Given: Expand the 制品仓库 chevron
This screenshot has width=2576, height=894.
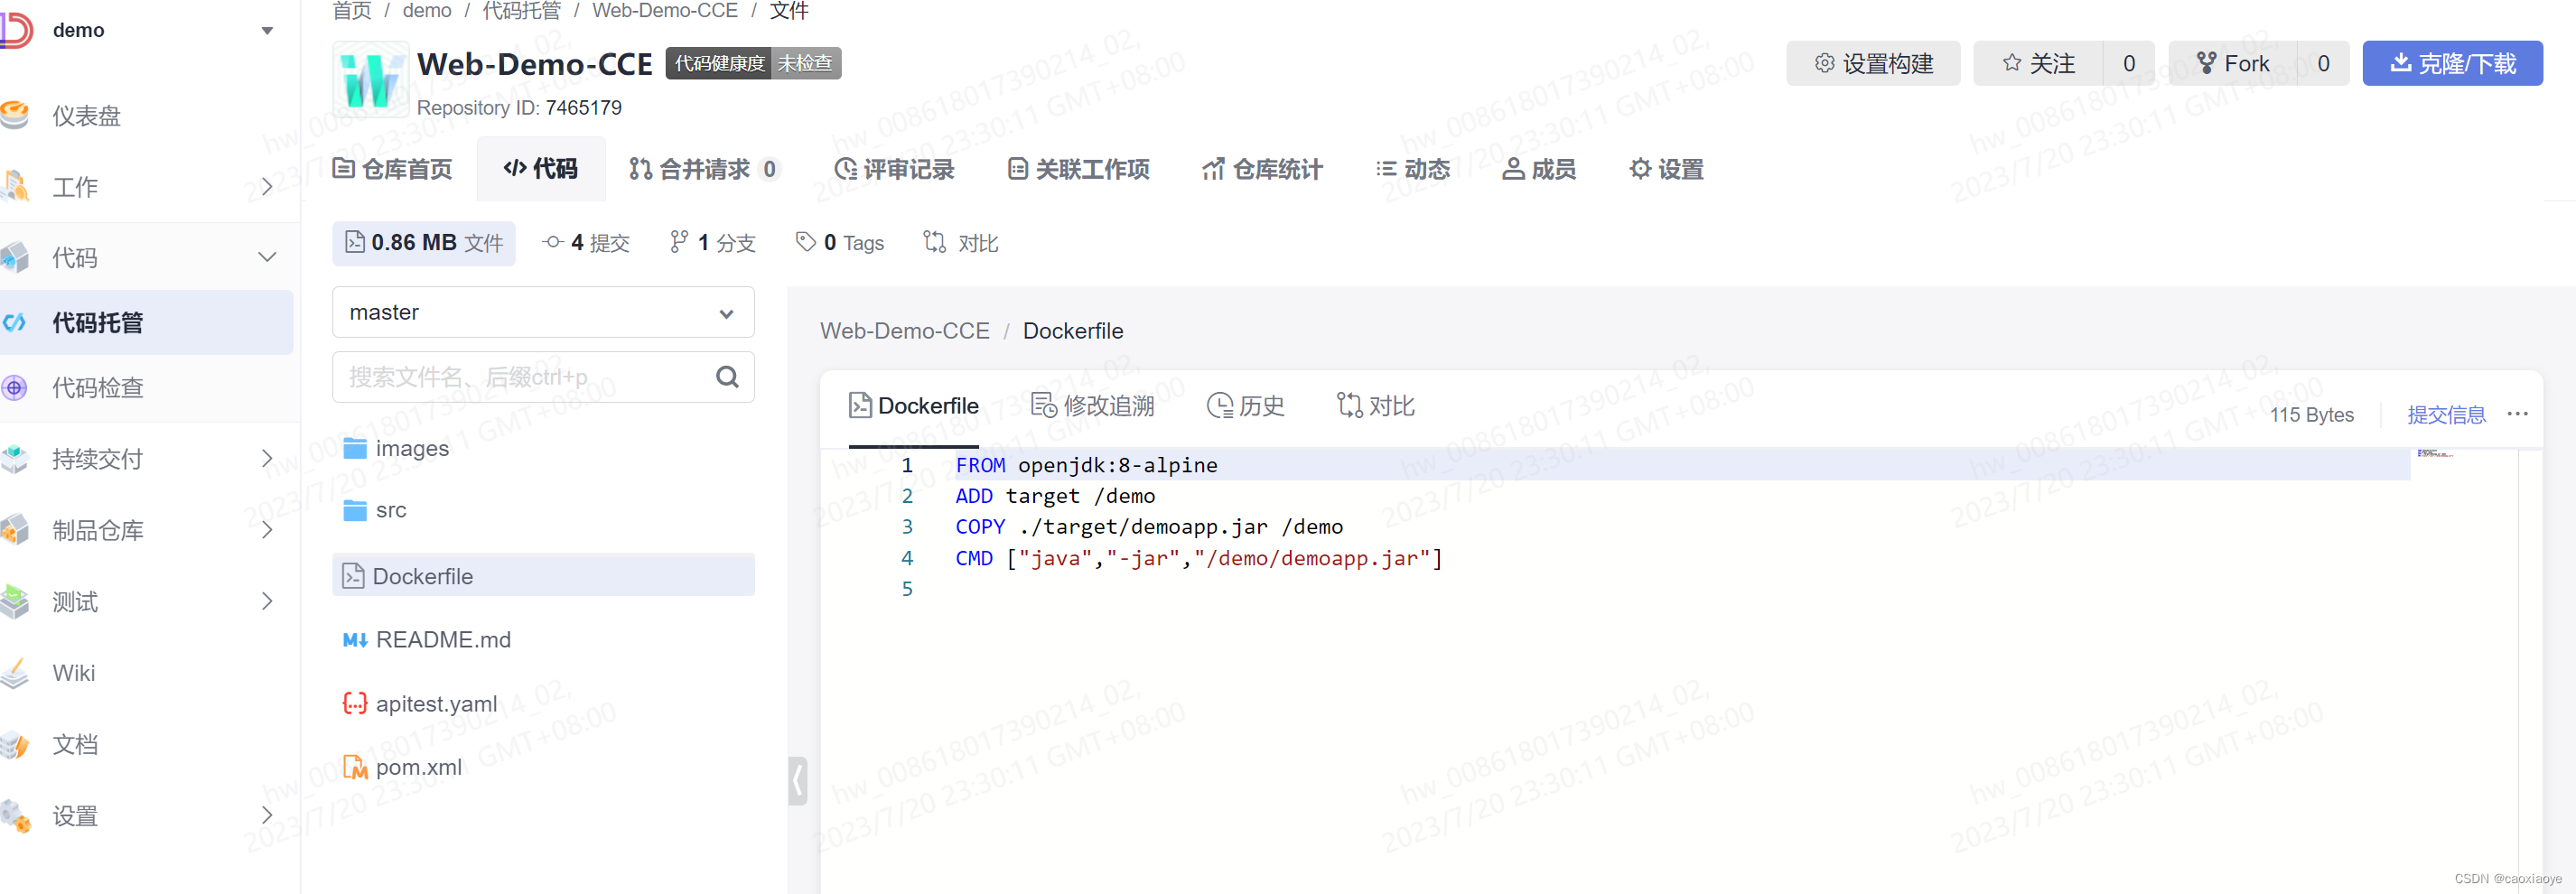Looking at the screenshot, I should 267,530.
